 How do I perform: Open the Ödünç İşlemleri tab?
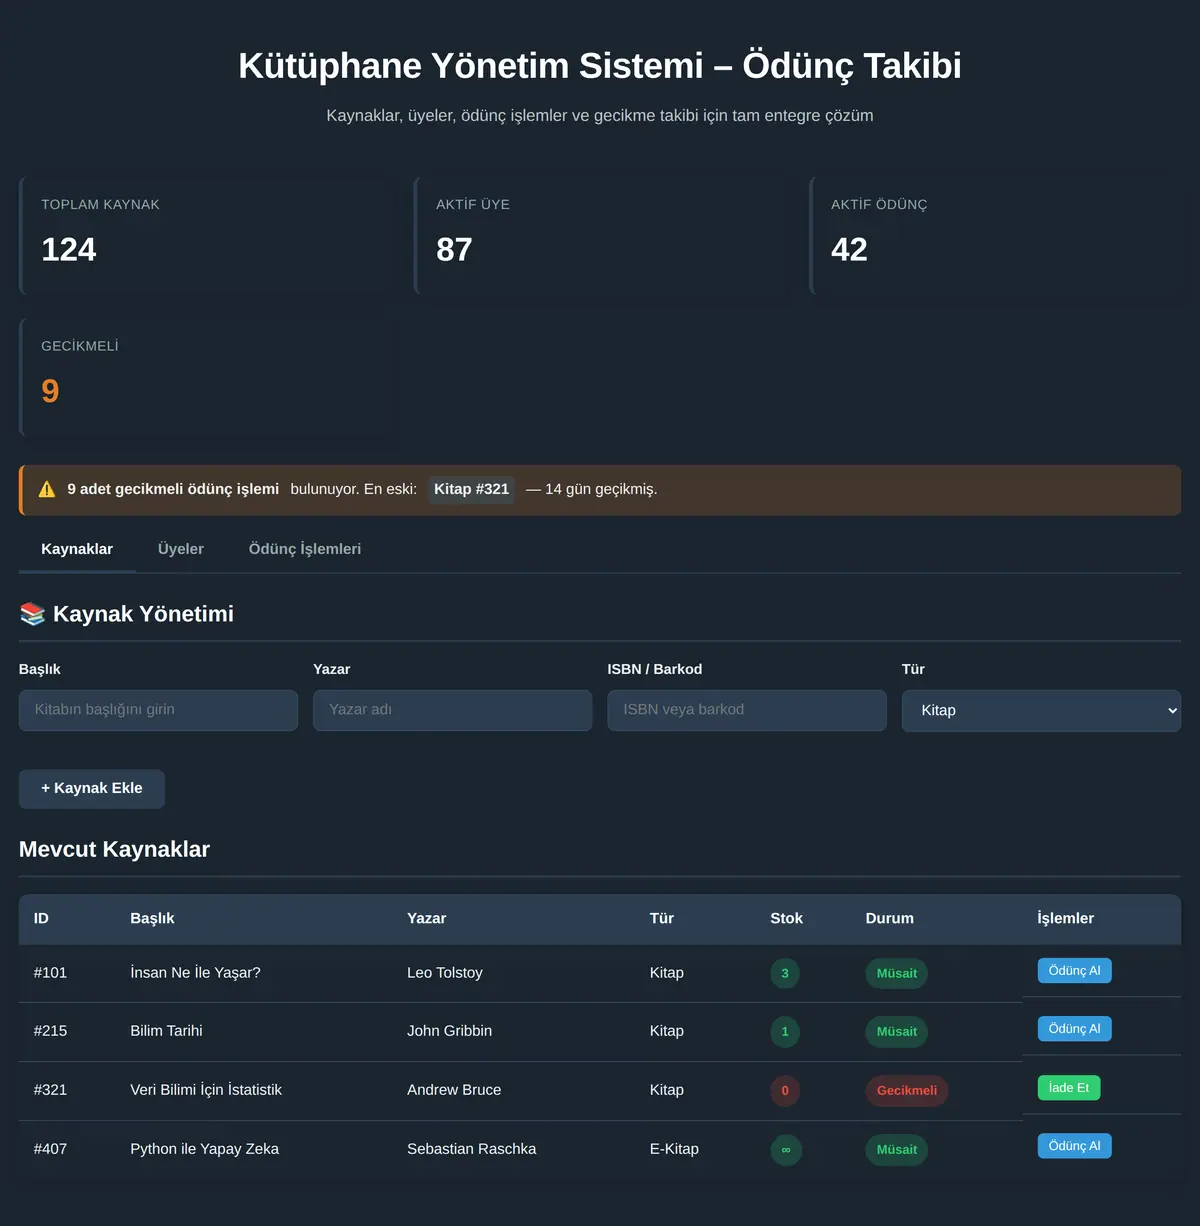coord(305,549)
